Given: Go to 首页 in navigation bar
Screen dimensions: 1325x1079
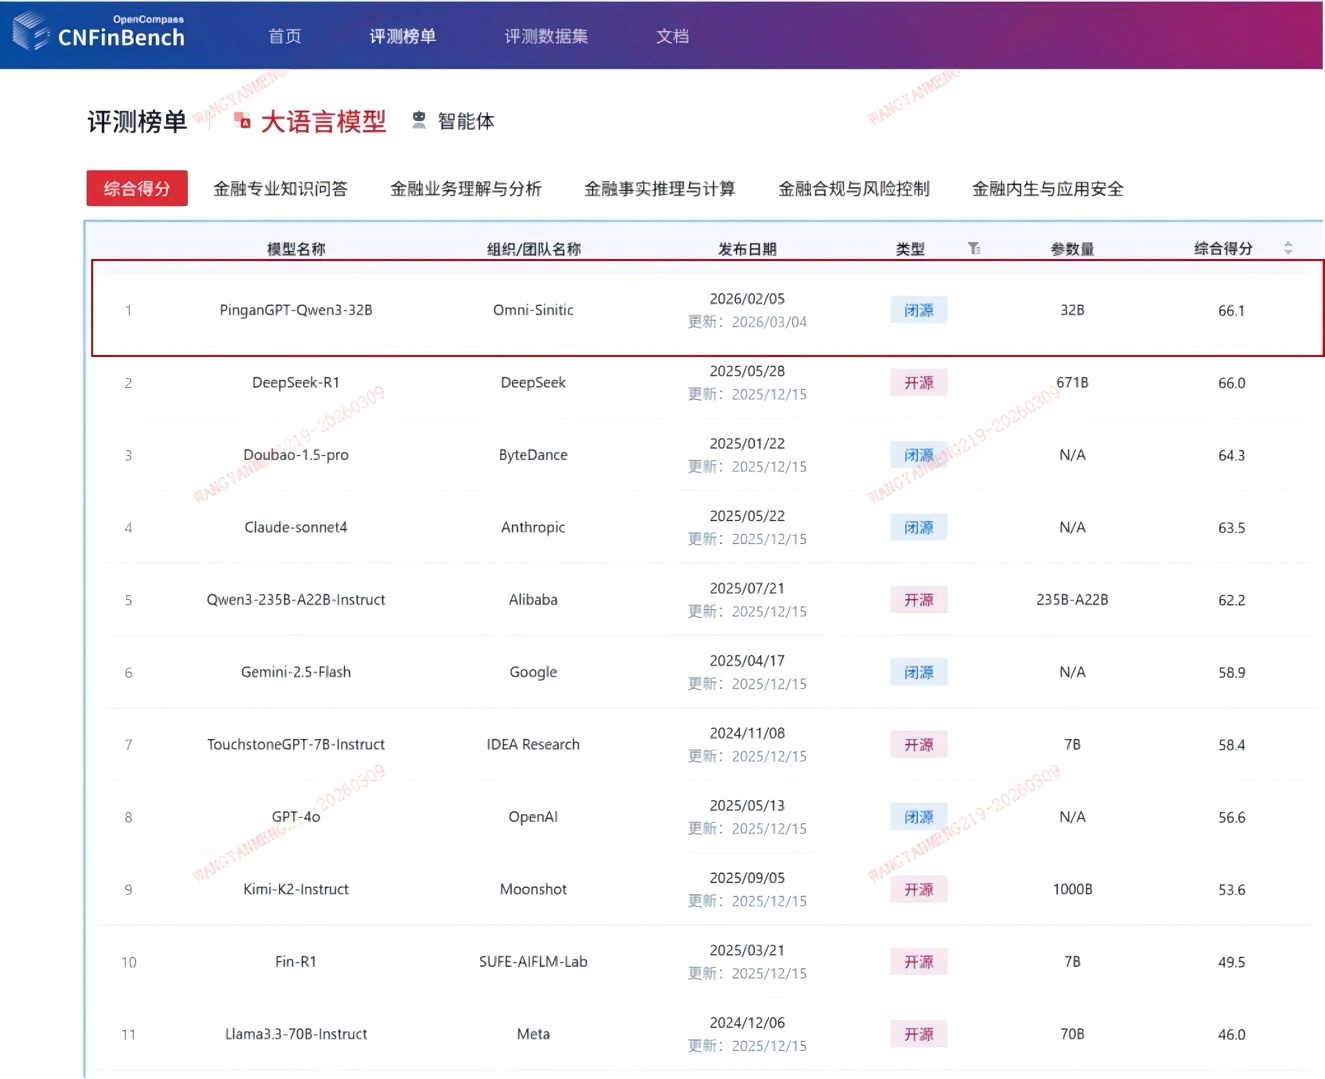Looking at the screenshot, I should (284, 36).
